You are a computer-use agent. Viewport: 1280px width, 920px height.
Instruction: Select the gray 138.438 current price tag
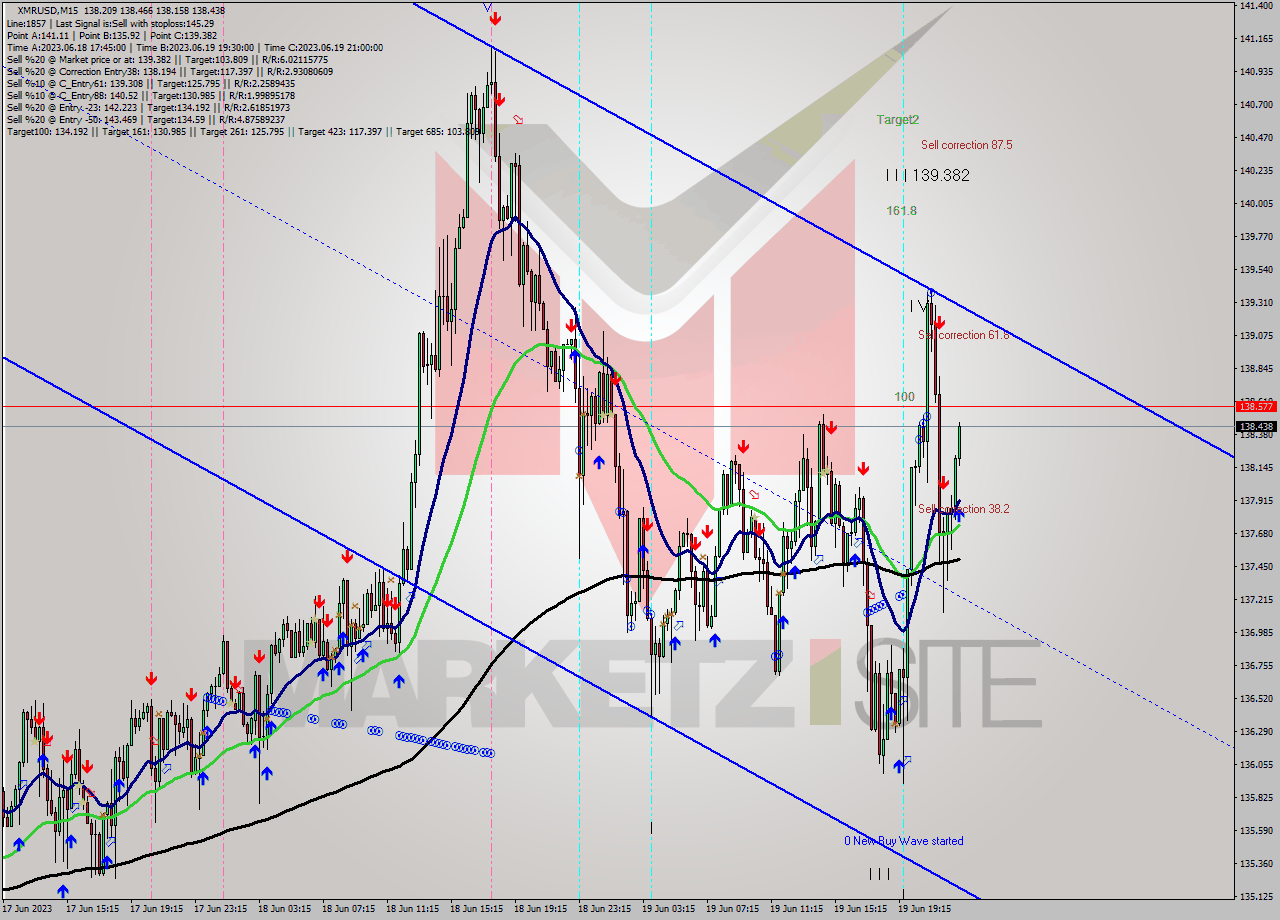click(1255, 427)
